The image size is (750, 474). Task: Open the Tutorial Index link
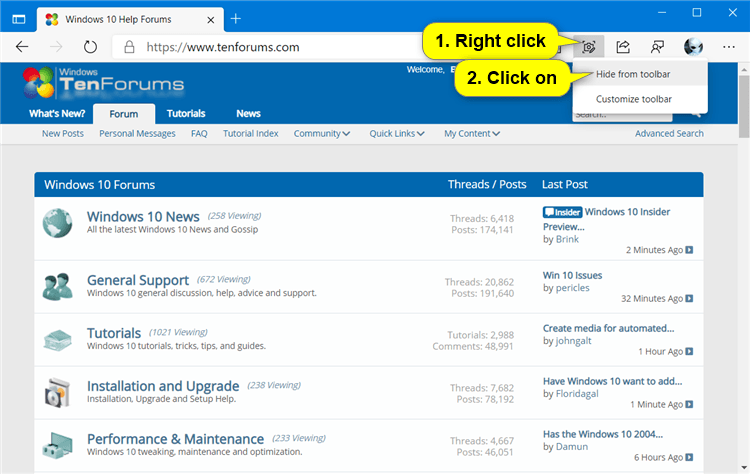pos(251,133)
